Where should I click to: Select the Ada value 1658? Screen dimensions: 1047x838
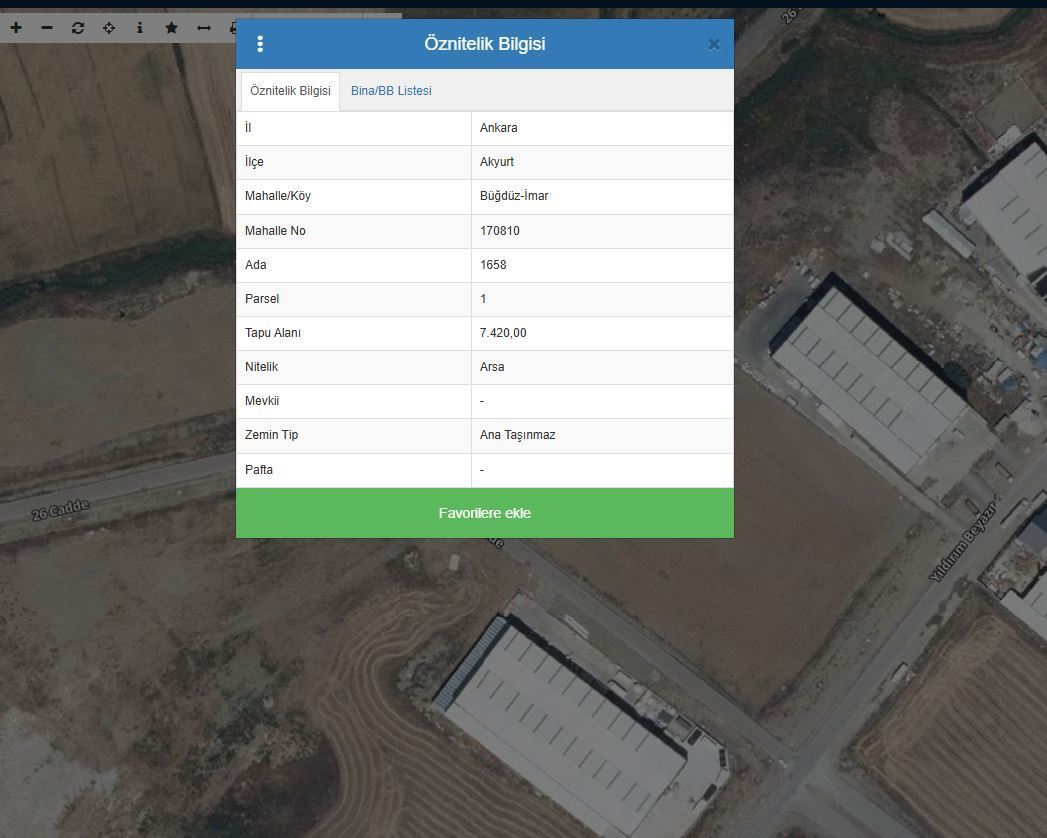point(493,265)
